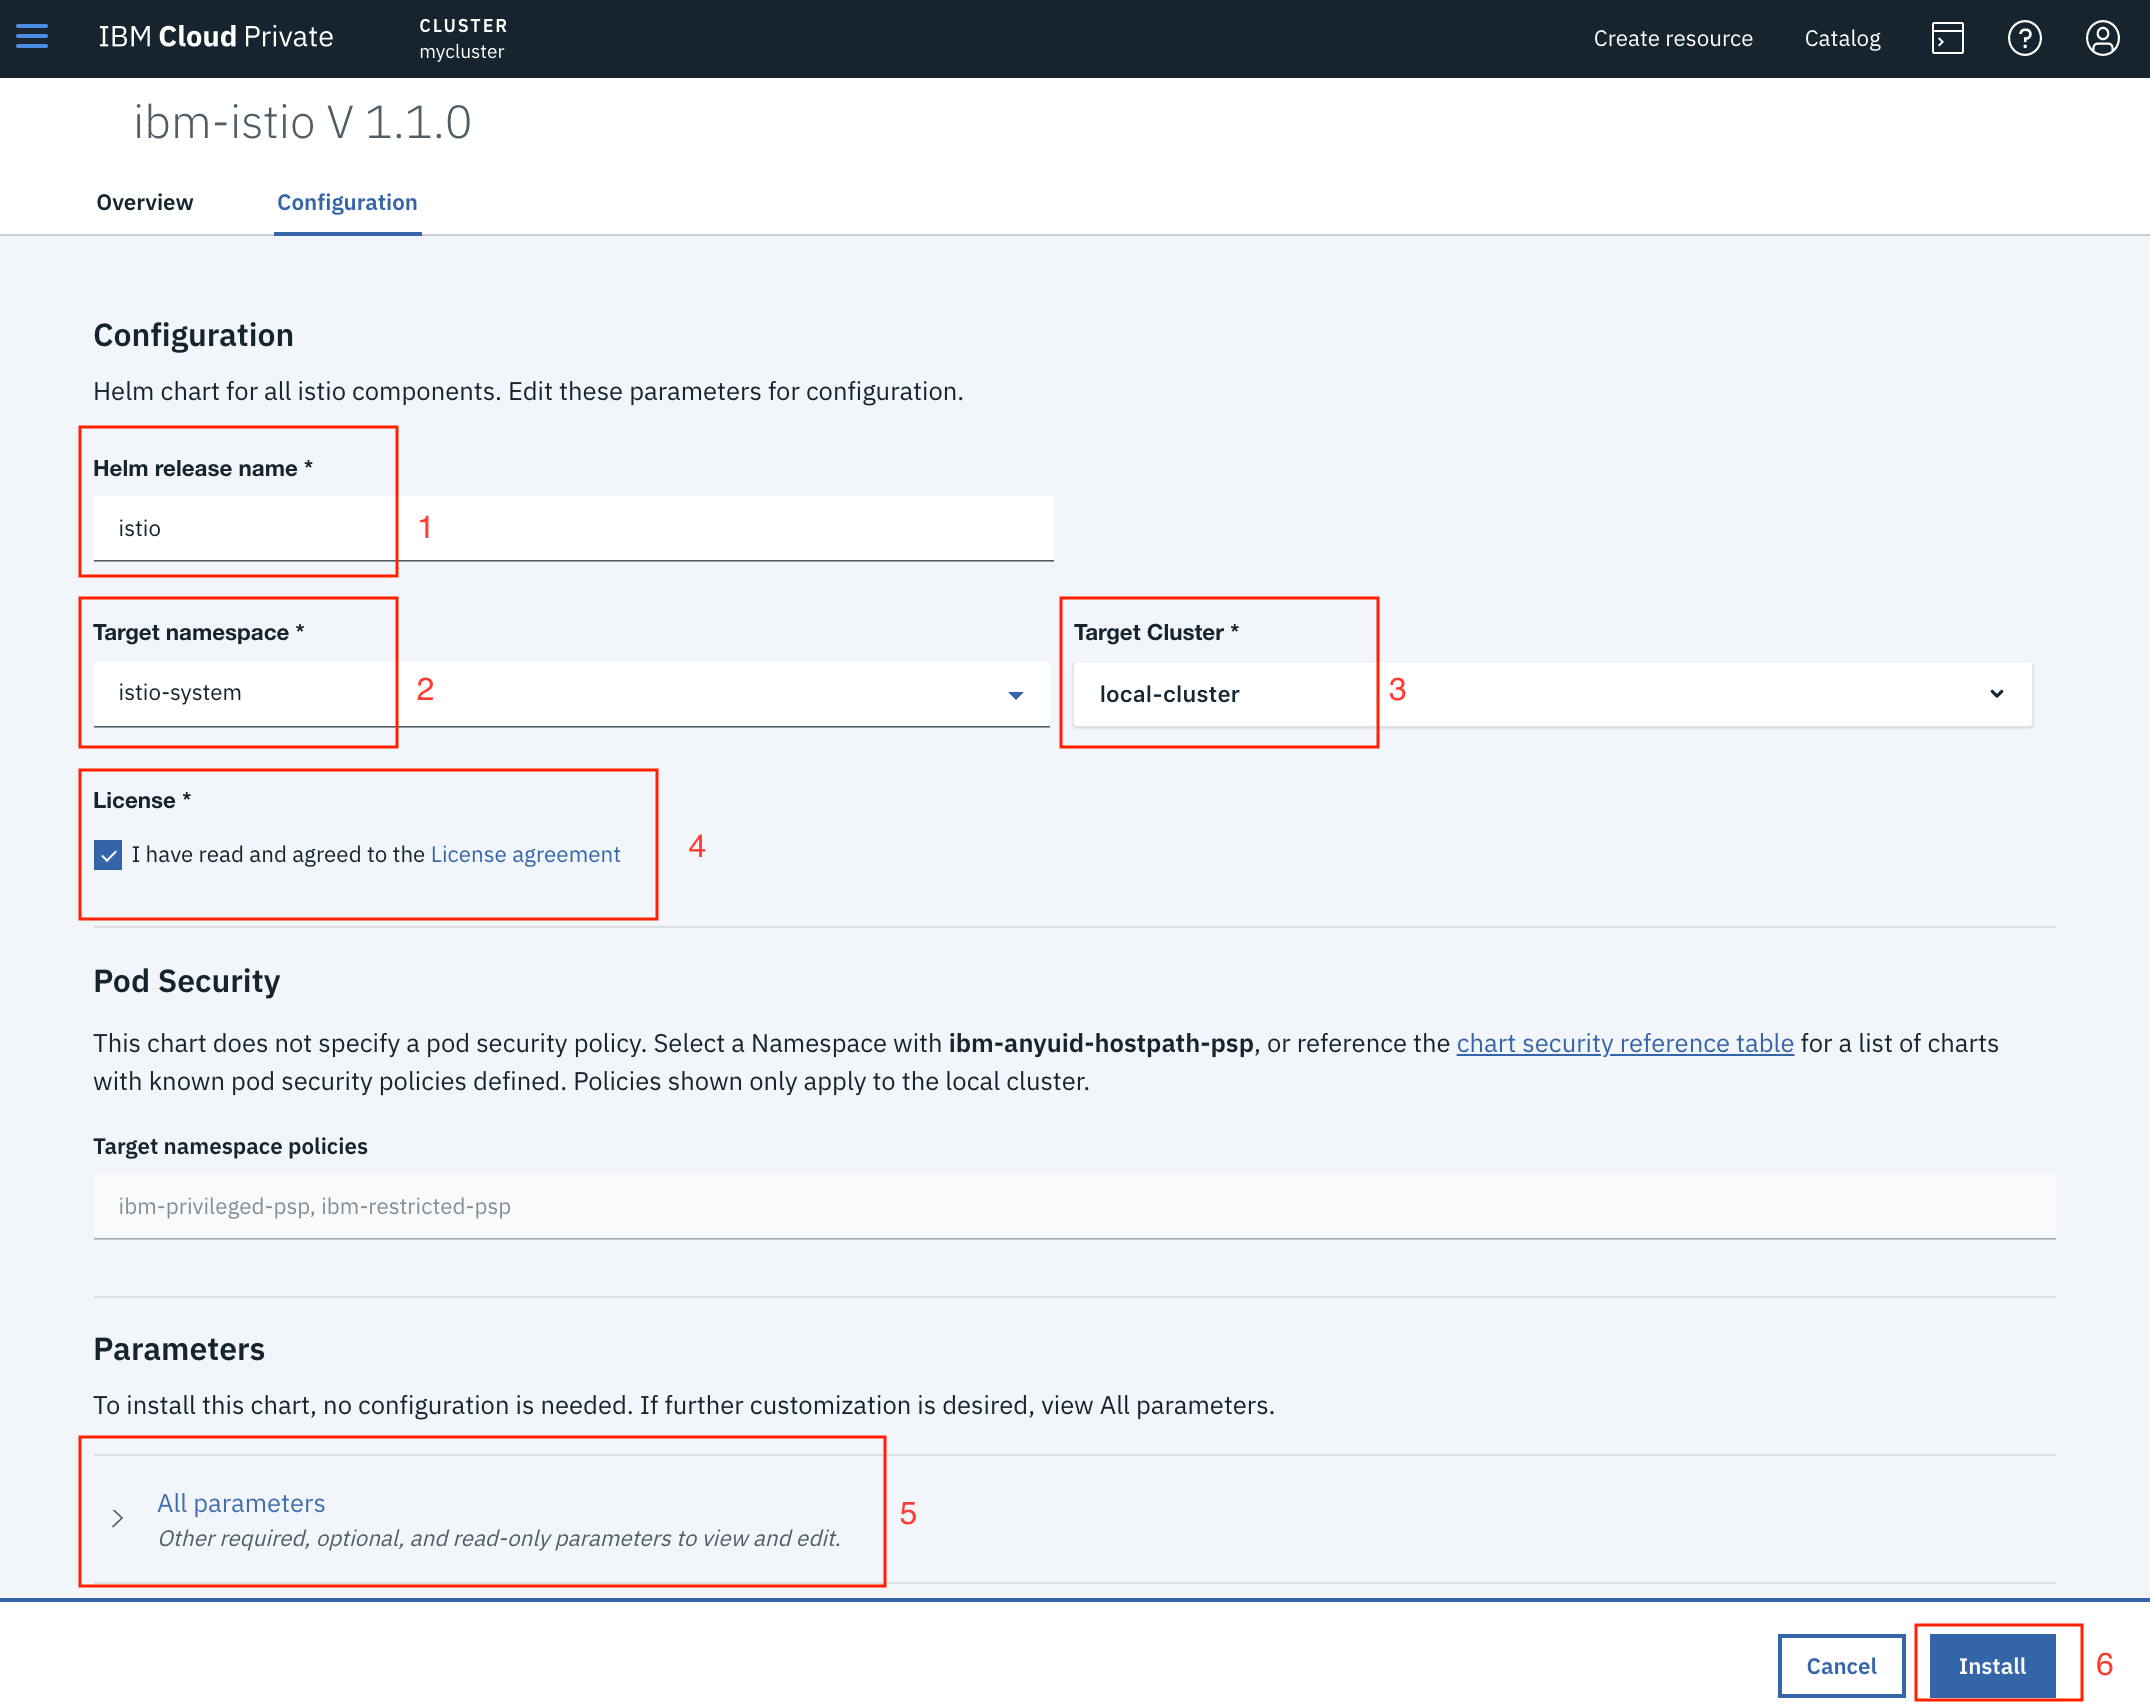
Task: Click the mycluster cluster label
Action: coord(462,51)
